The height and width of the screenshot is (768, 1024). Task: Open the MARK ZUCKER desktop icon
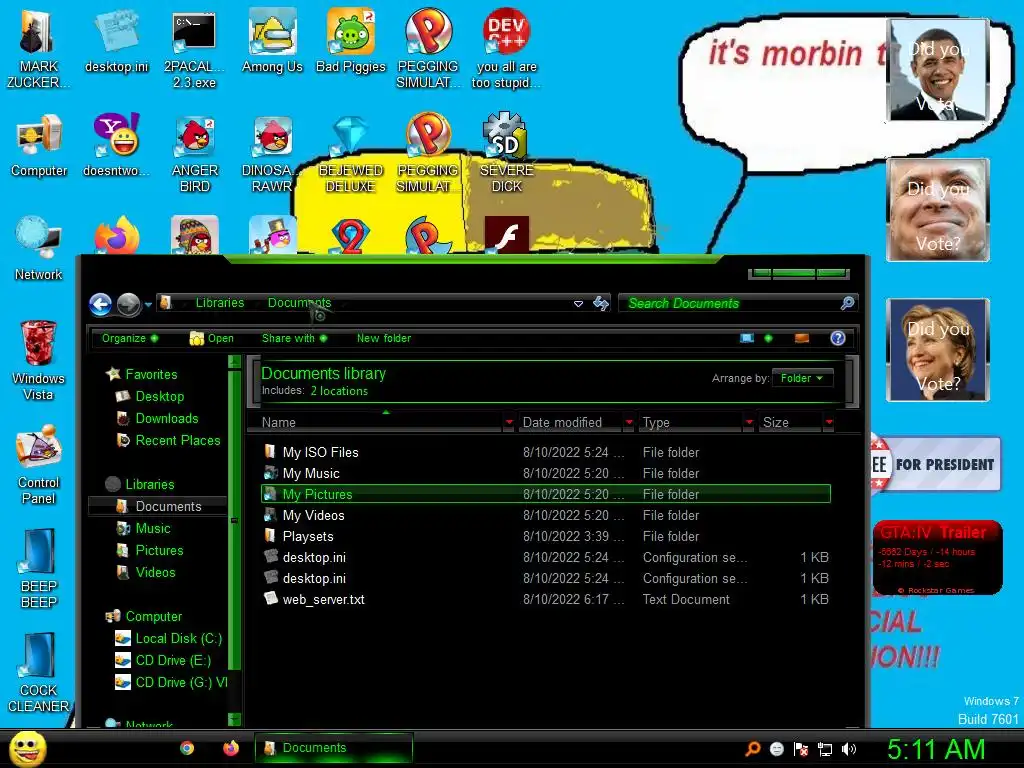[x=38, y=49]
